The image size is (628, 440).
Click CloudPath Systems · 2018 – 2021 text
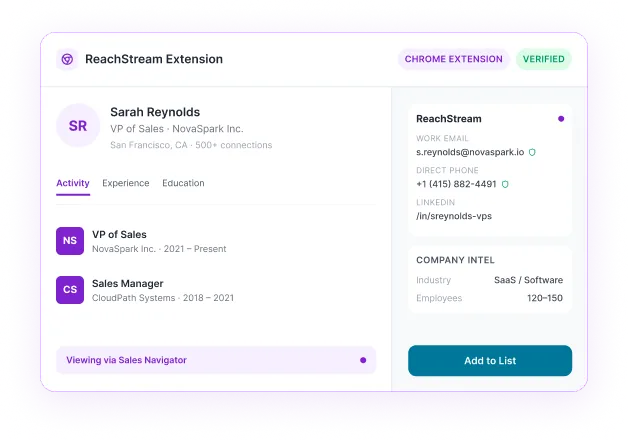(163, 298)
